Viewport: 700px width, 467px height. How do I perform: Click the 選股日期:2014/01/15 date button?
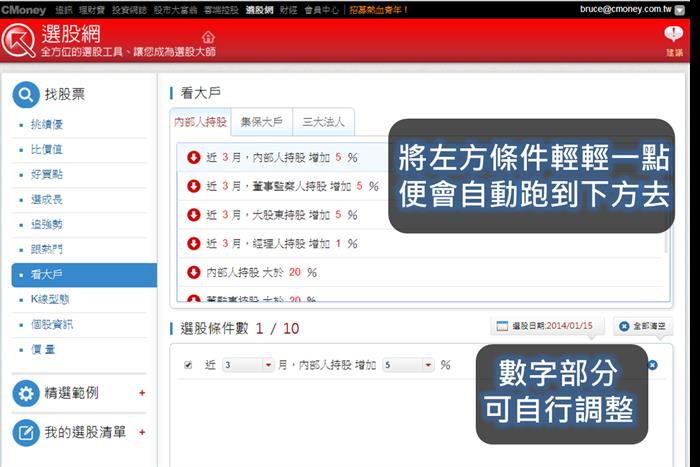click(x=547, y=326)
